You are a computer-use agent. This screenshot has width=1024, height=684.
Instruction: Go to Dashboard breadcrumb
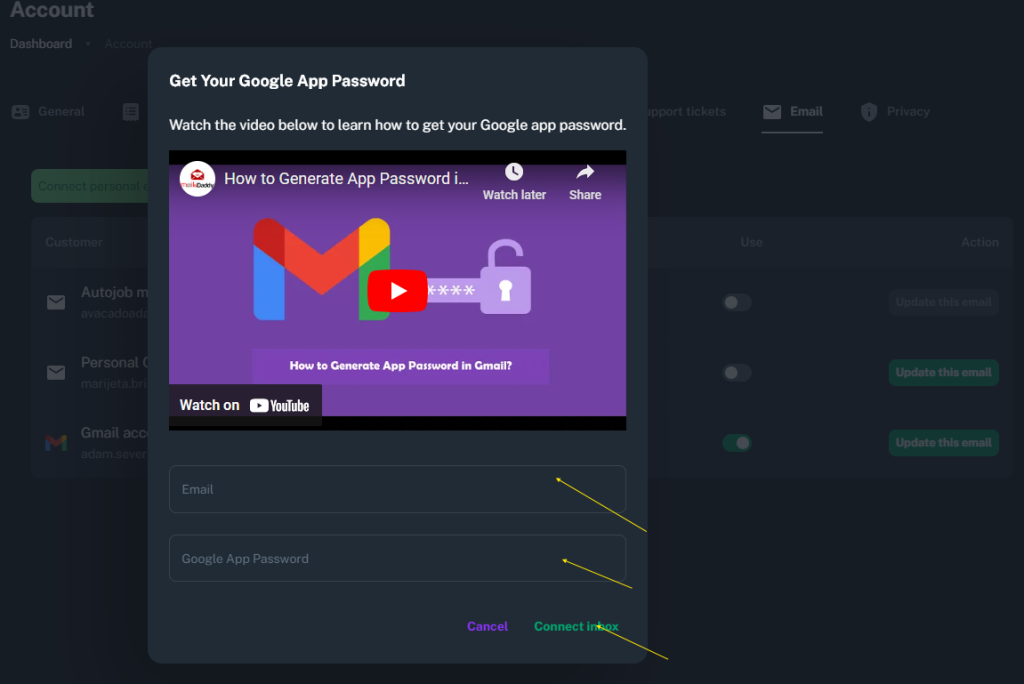tap(41, 44)
